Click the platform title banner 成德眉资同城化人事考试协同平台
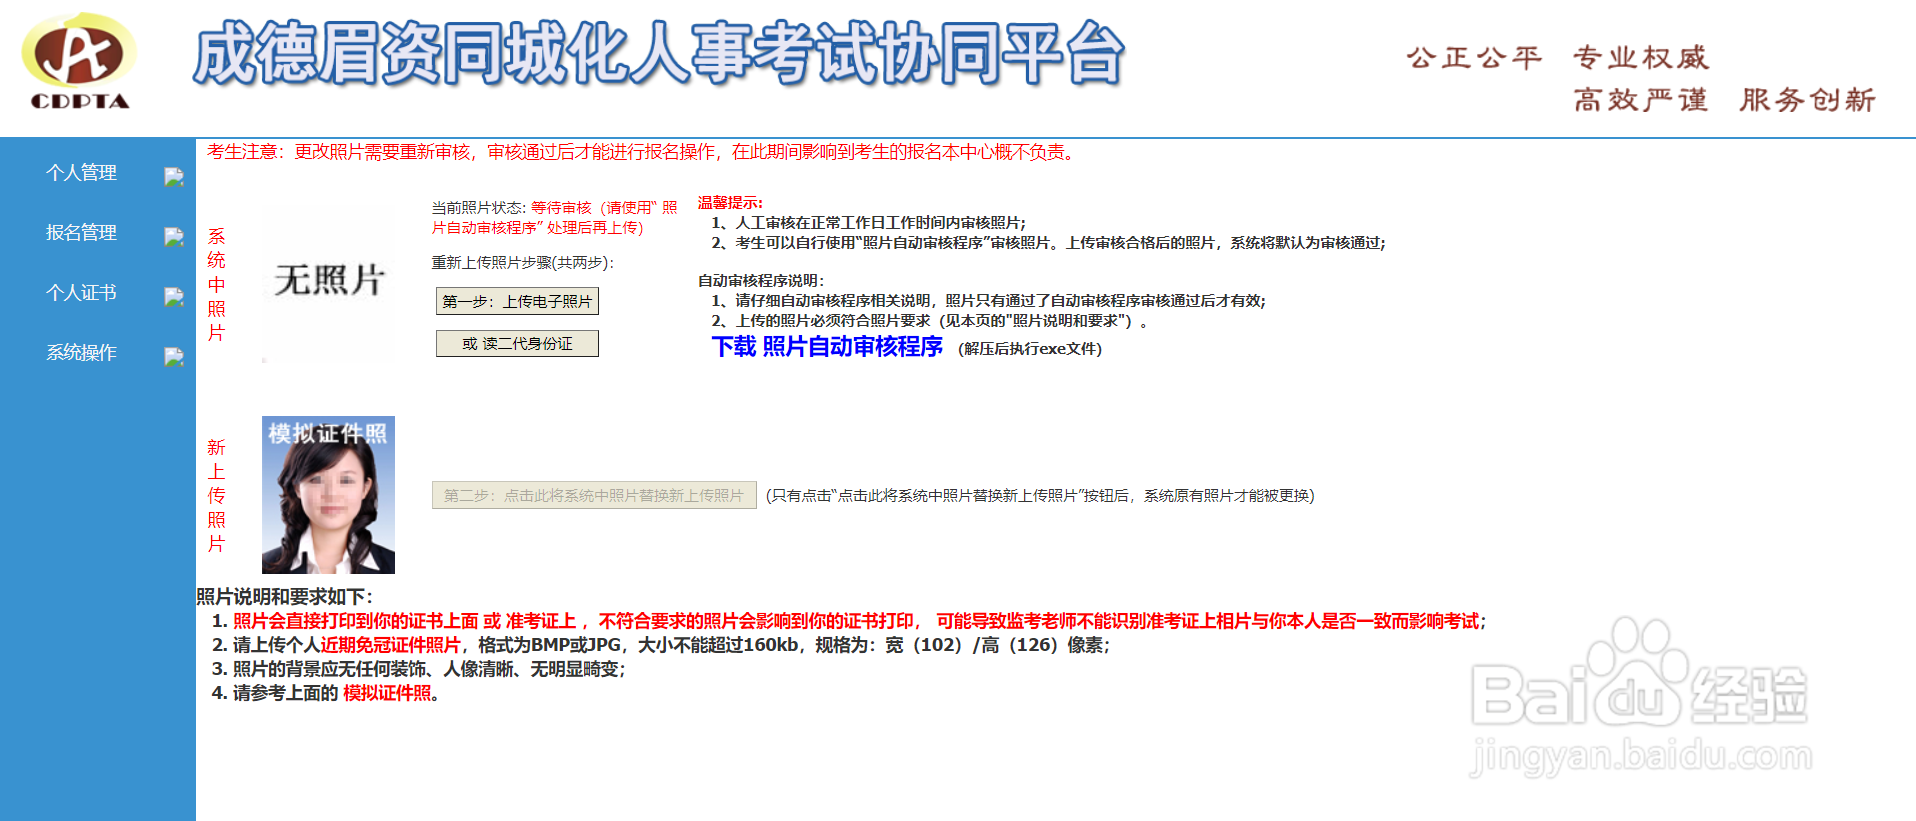 click(x=659, y=54)
